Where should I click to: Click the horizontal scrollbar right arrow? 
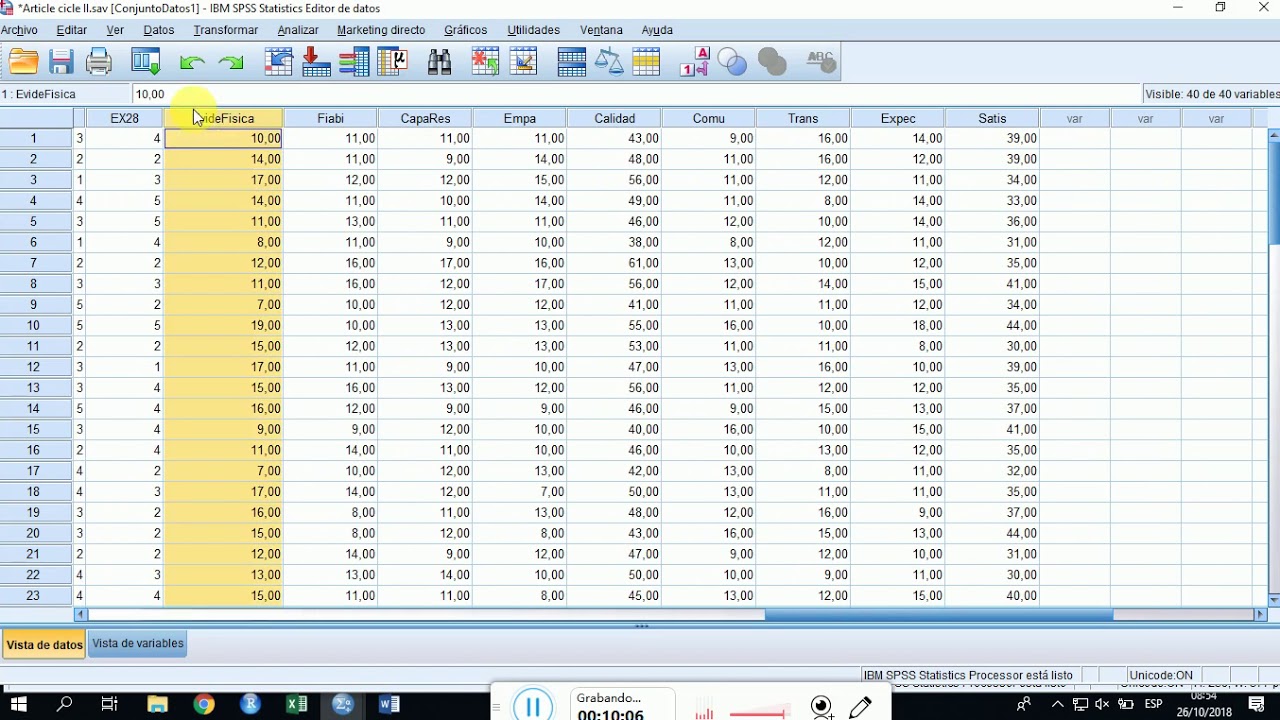tap(1261, 615)
